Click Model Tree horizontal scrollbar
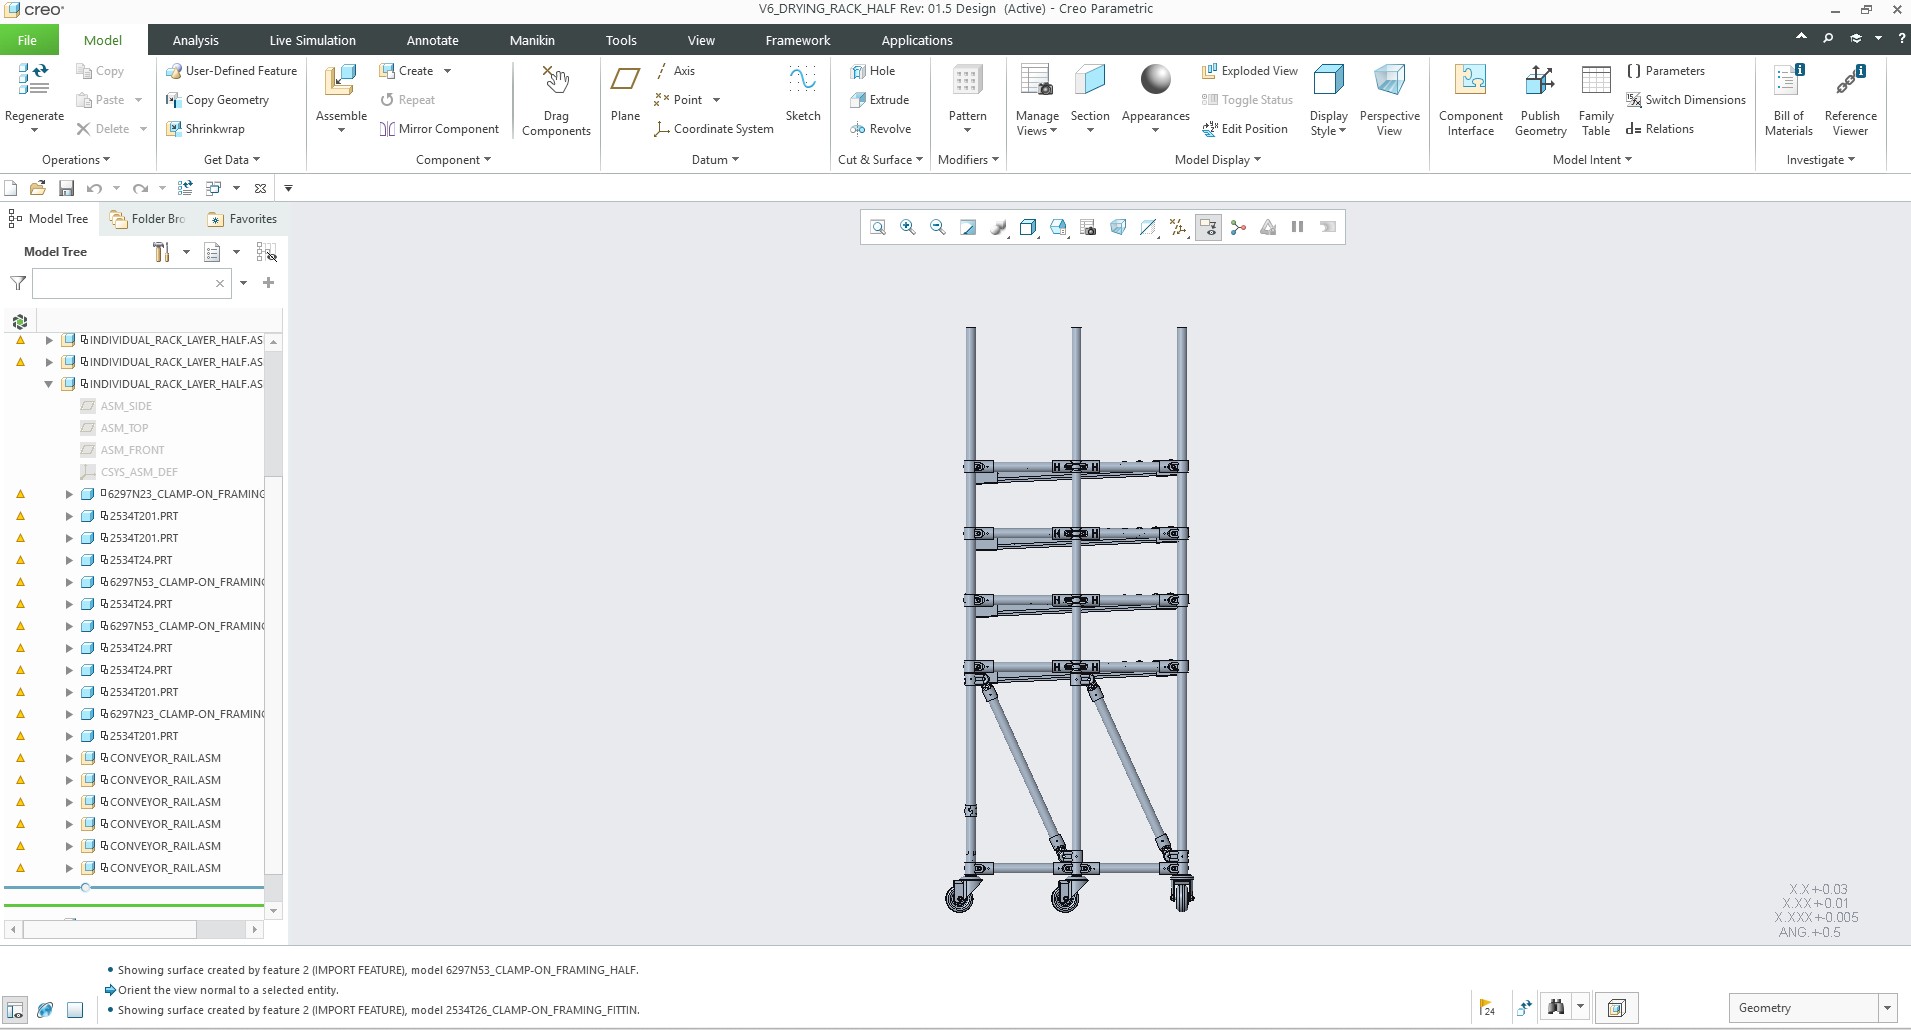Image resolution: width=1911 pixels, height=1030 pixels. click(x=110, y=930)
